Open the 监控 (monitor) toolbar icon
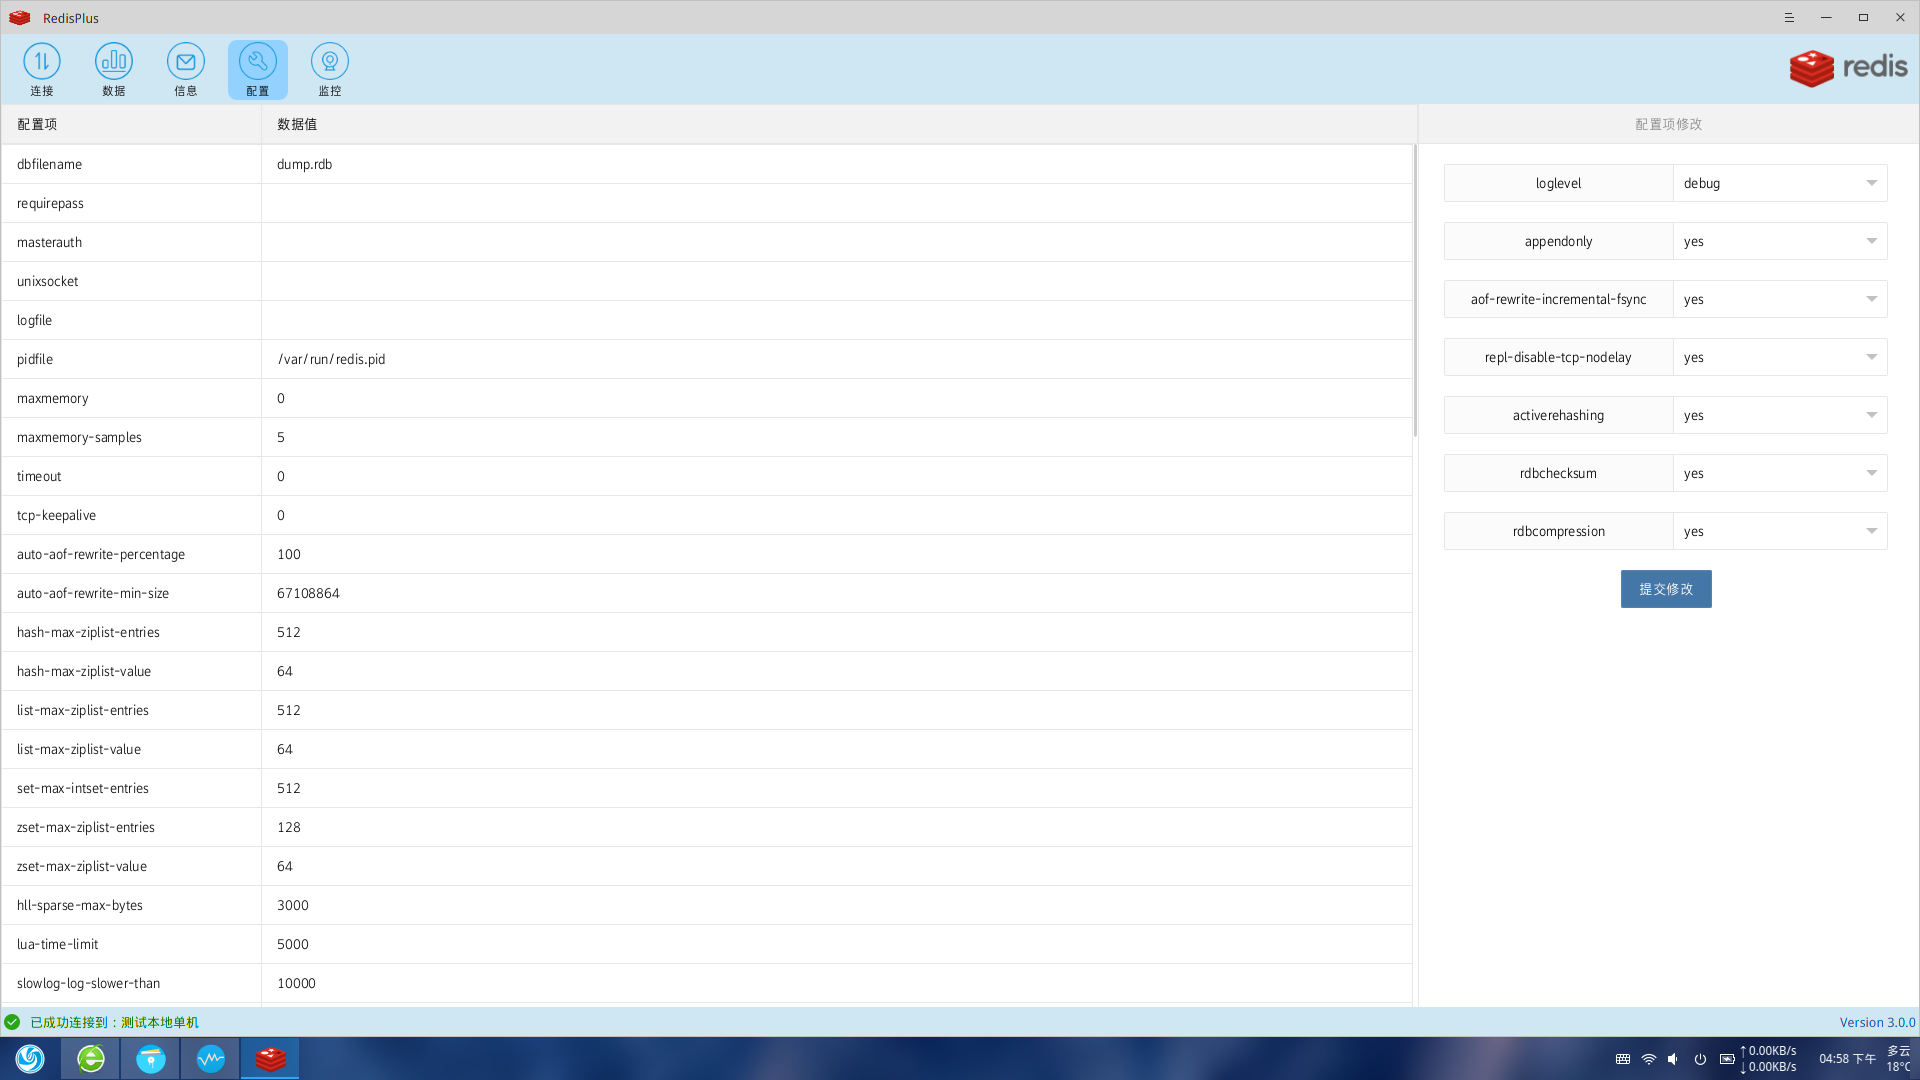The width and height of the screenshot is (1920, 1080). pyautogui.click(x=330, y=70)
